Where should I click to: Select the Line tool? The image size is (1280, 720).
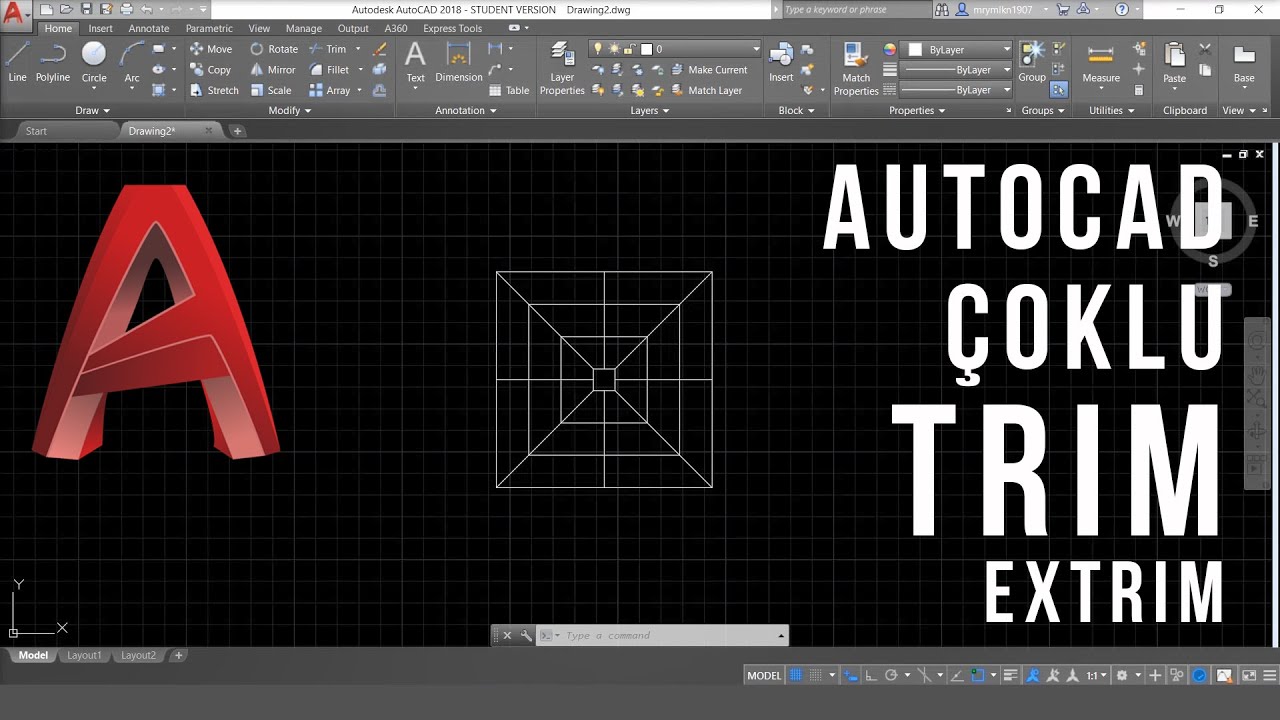tap(17, 62)
